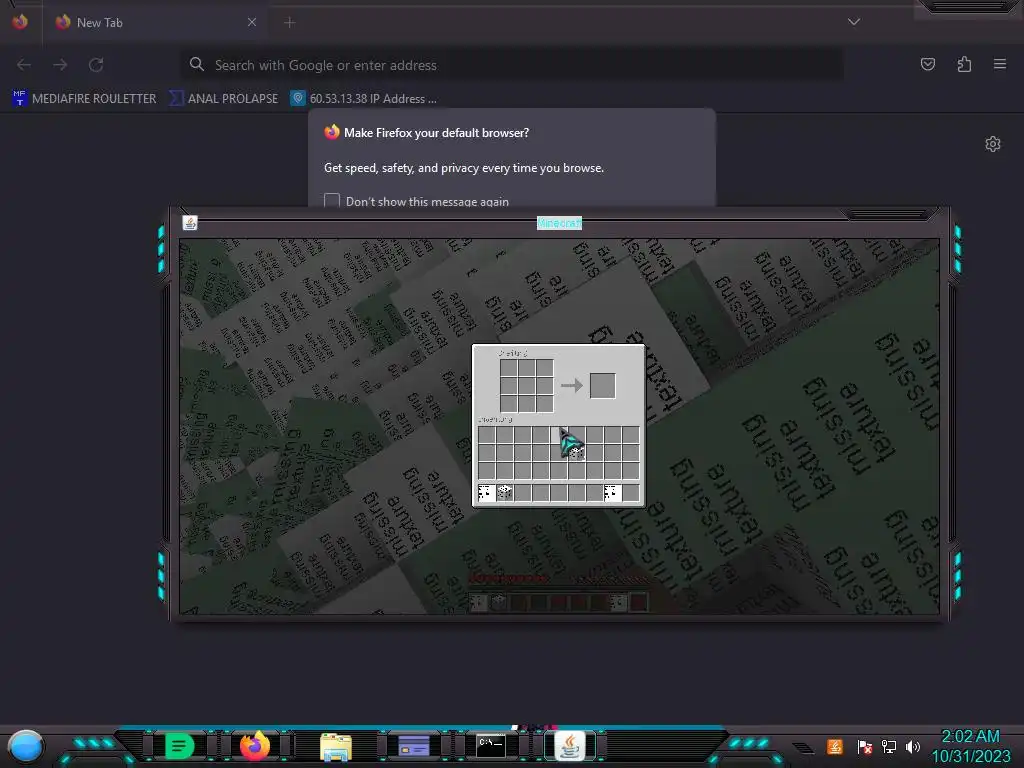Click the Firefox View icon beside tabs

pyautogui.click(x=20, y=22)
